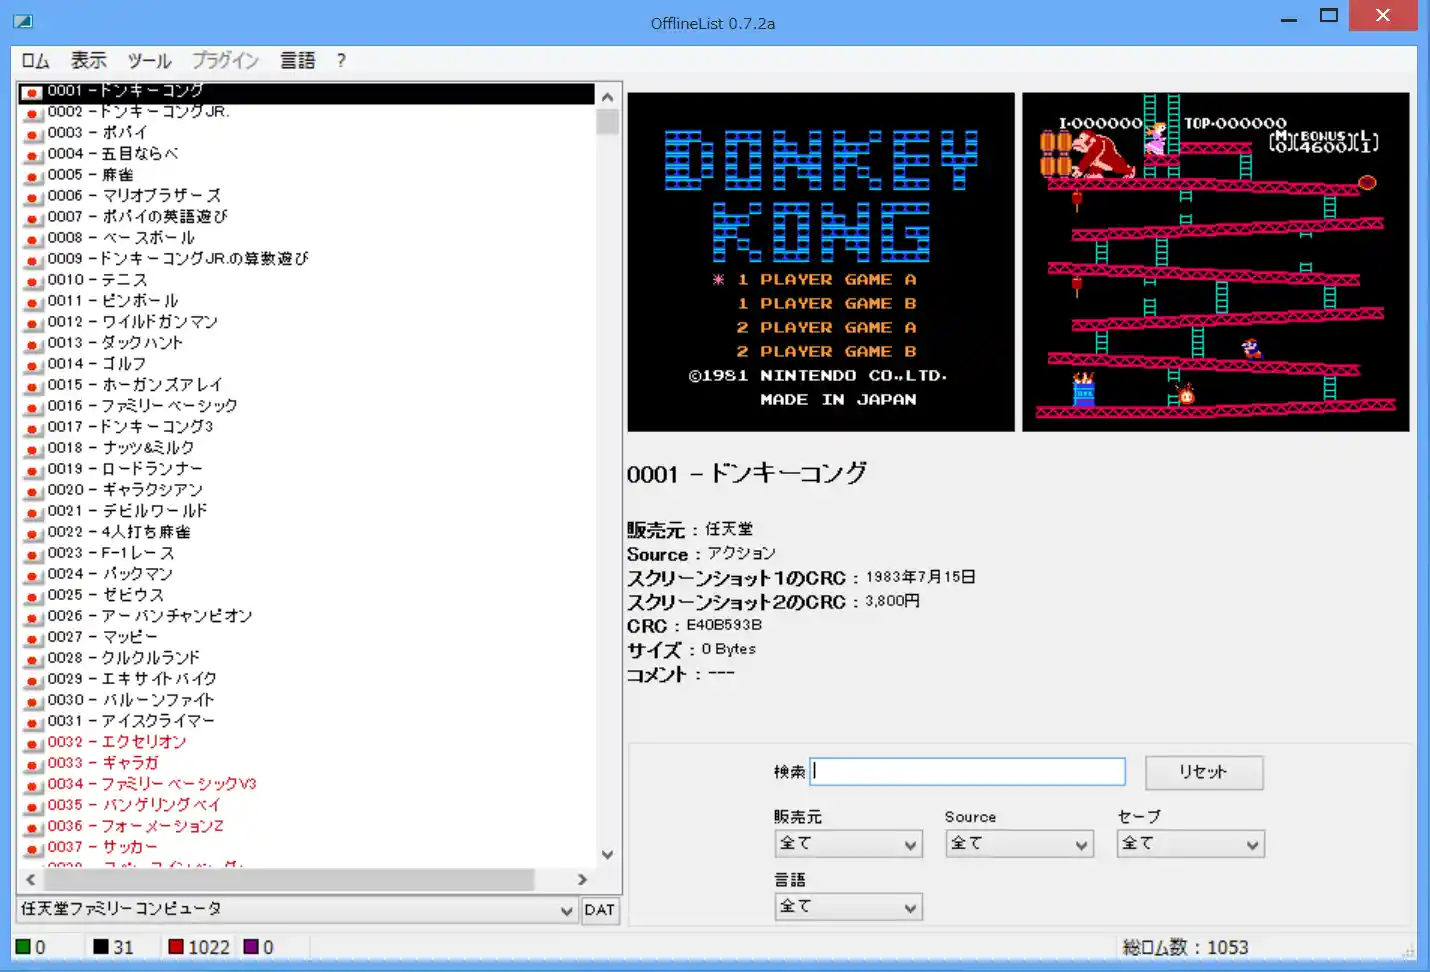The image size is (1430, 972).
Task: Click the status dot beside 0035 バンゲリング ベイ
Action: pos(31,805)
